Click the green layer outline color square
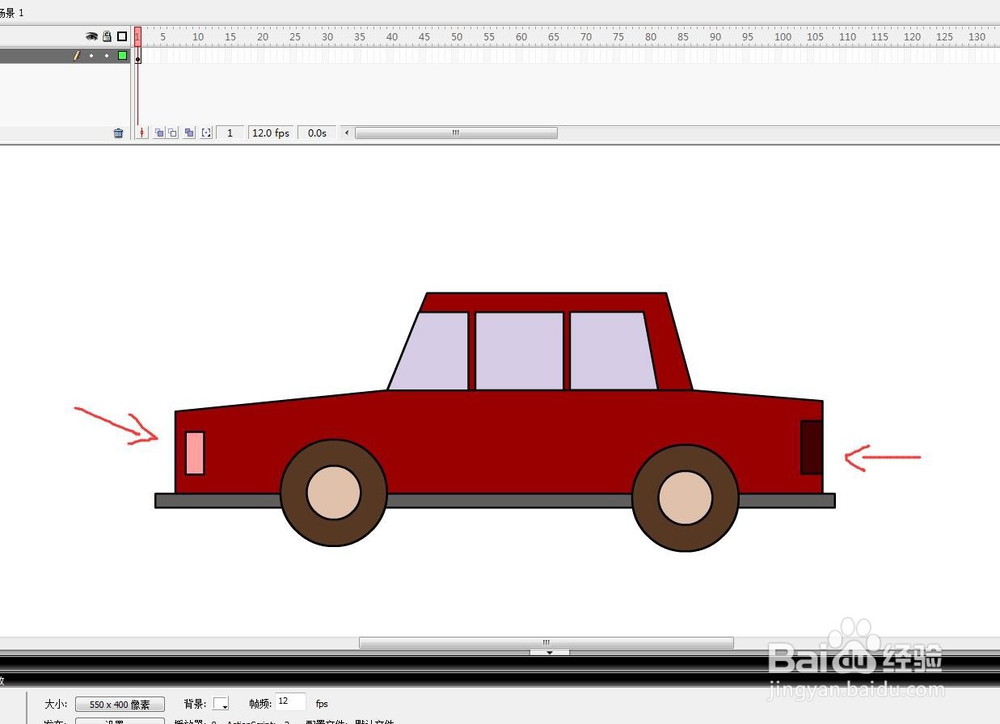The height and width of the screenshot is (724, 1000). tap(122, 56)
